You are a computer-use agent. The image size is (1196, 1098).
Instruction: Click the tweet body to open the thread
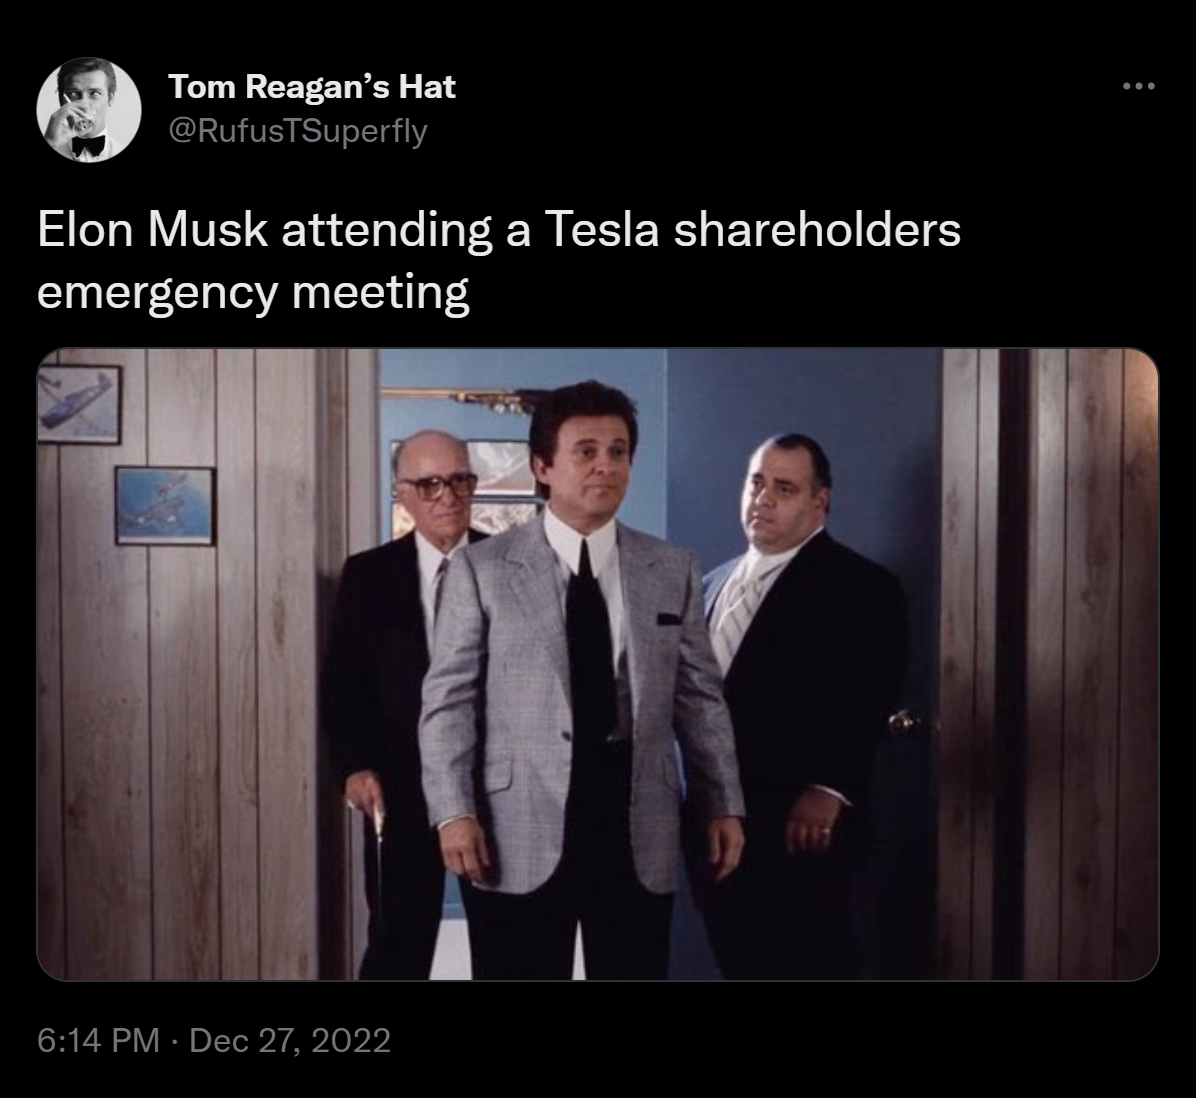pyautogui.click(x=500, y=260)
